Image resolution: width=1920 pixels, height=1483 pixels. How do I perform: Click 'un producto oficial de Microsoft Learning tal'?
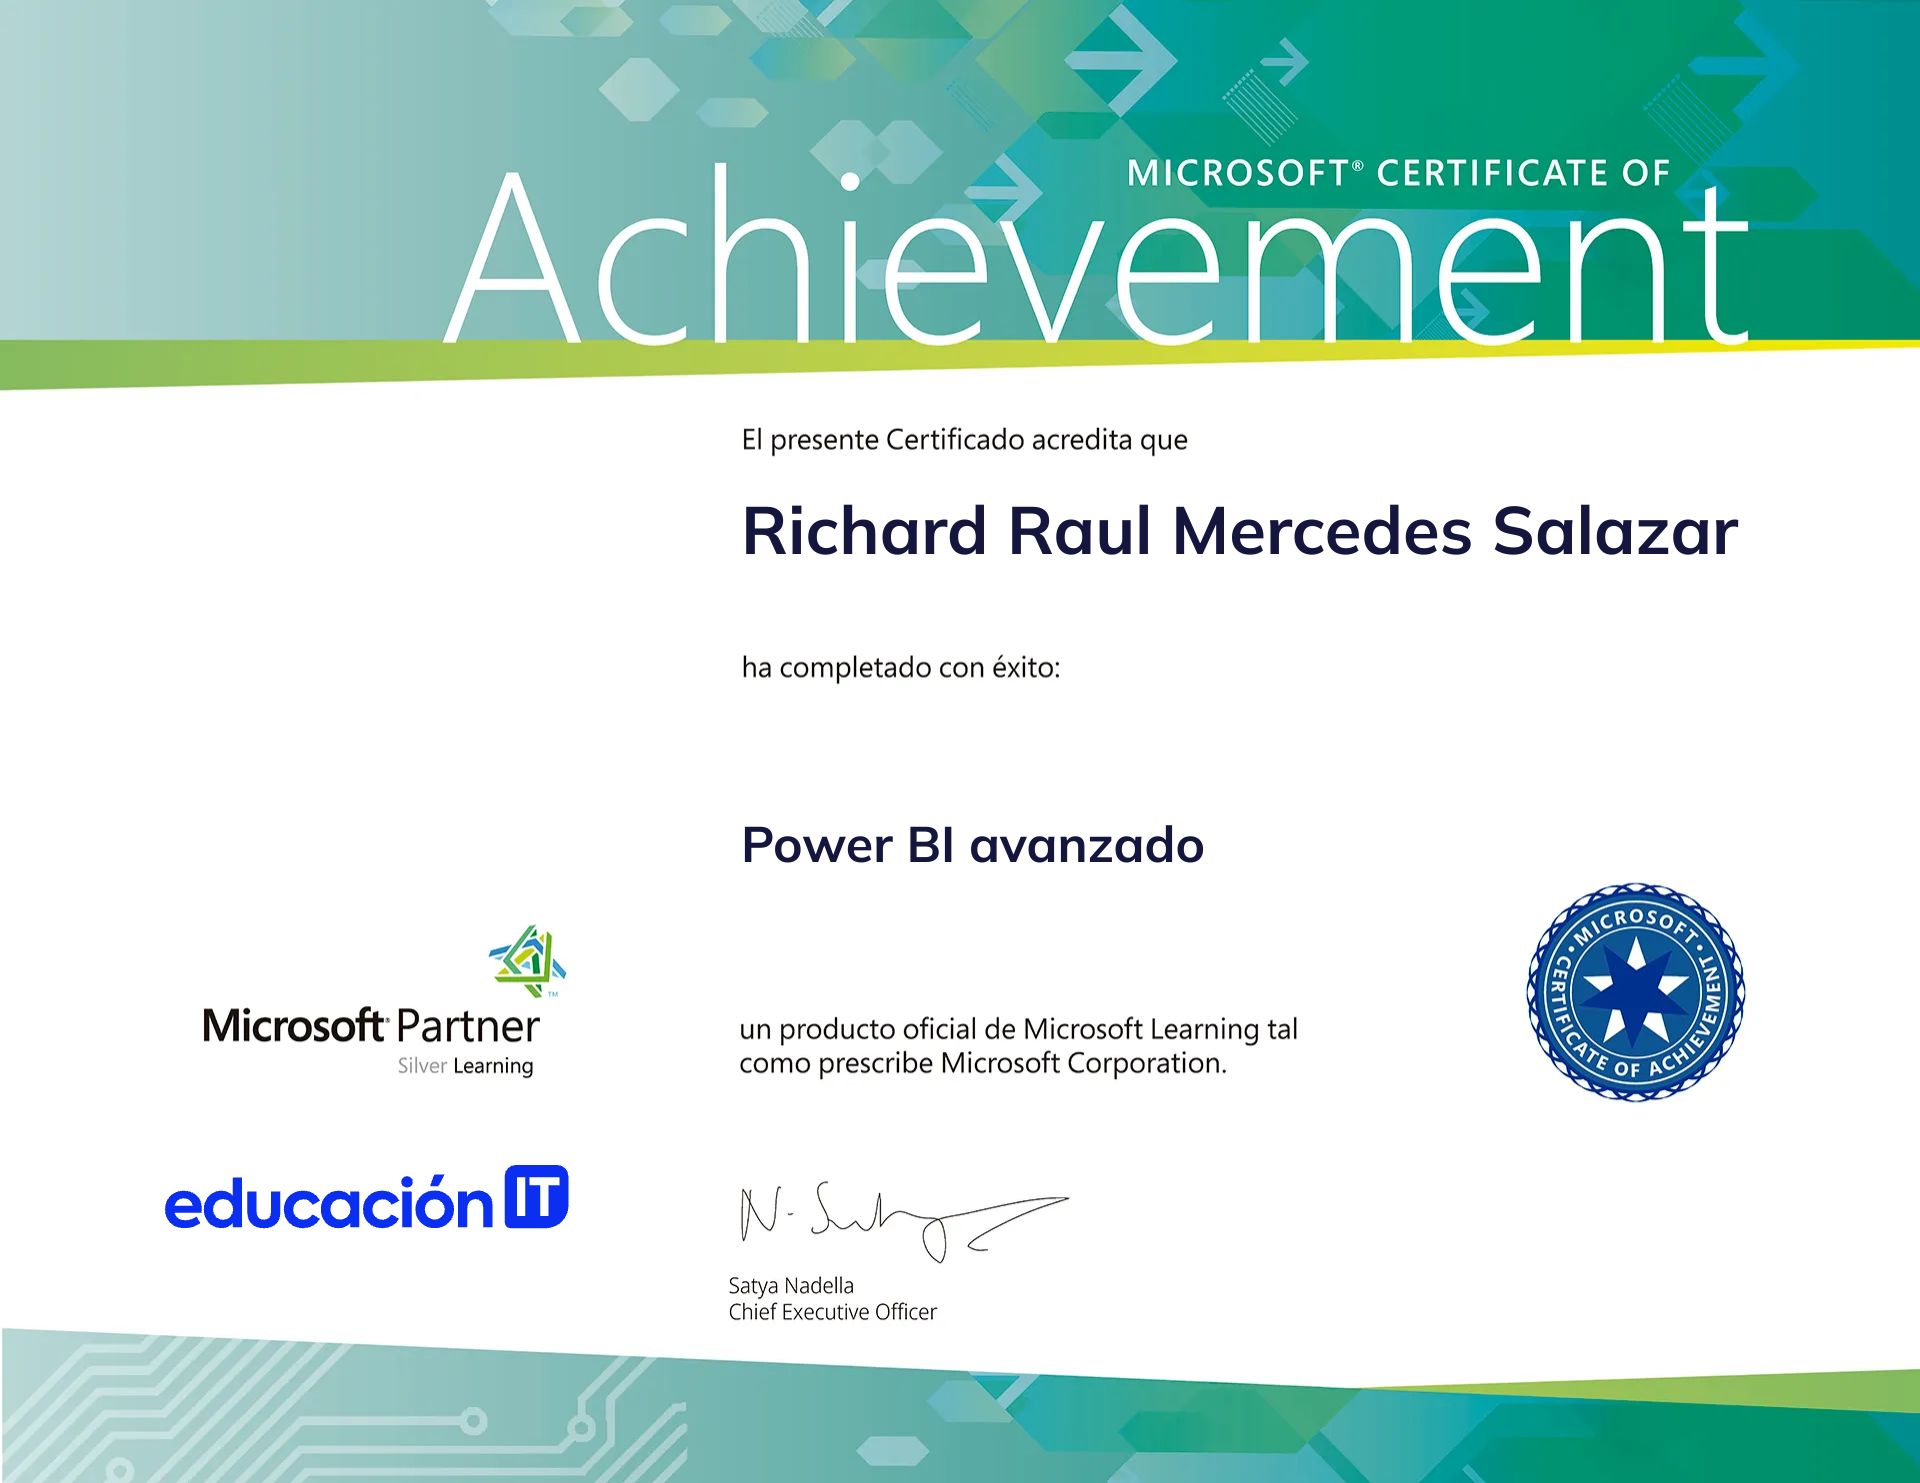pos(1018,1029)
